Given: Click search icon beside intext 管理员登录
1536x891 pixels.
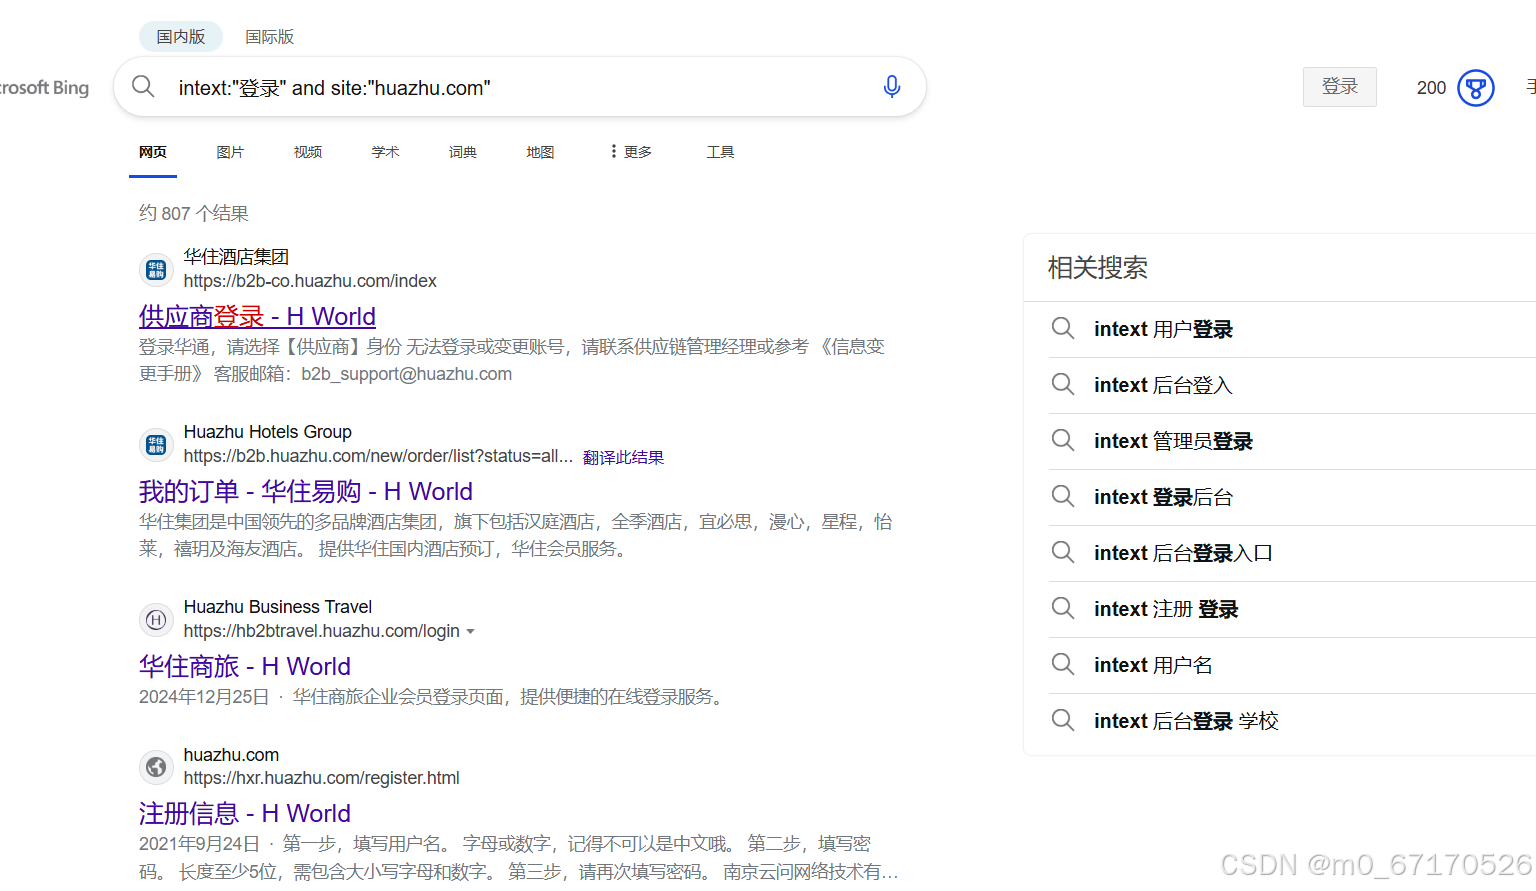Looking at the screenshot, I should click(x=1063, y=441).
